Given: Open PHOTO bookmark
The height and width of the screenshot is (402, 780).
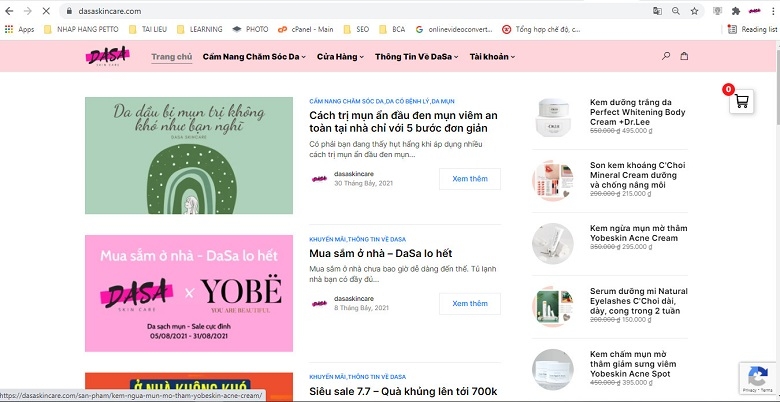Looking at the screenshot, I should coord(250,29).
